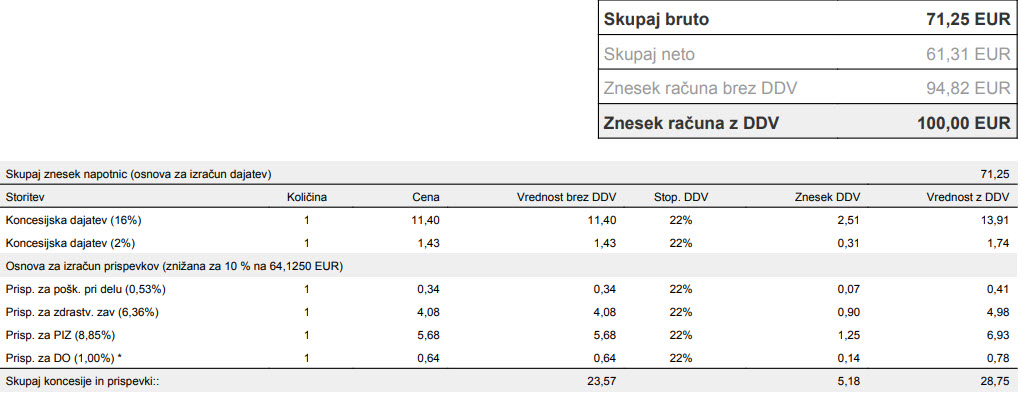Click the Storitev column header
Image resolution: width=1022 pixels, height=395 pixels.
pos(24,197)
